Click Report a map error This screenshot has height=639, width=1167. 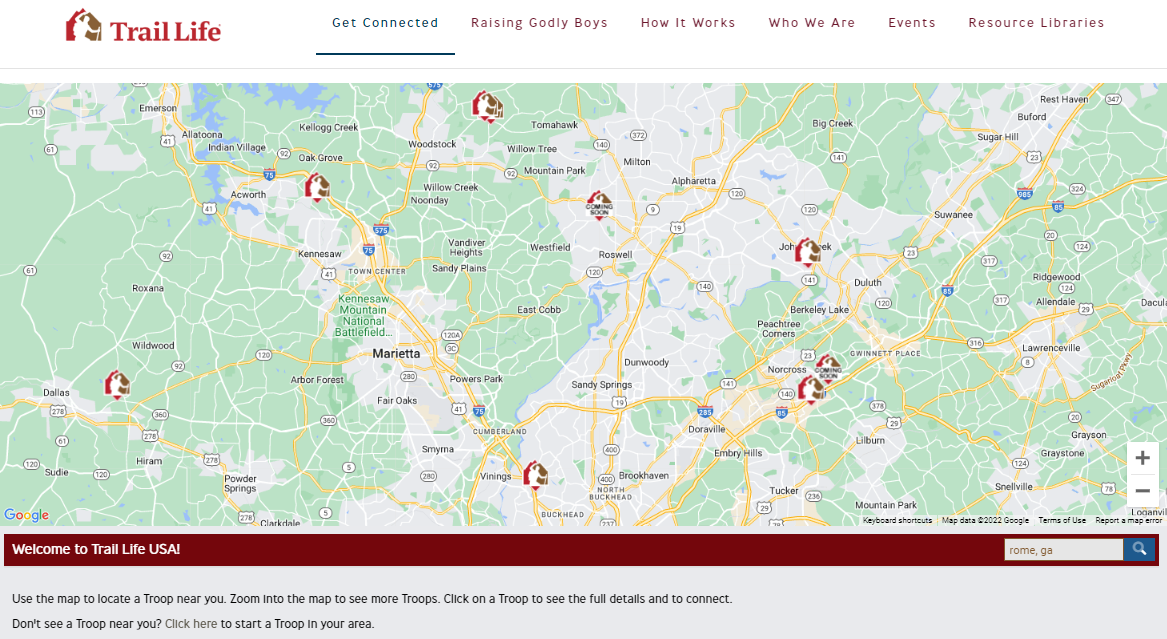1128,521
